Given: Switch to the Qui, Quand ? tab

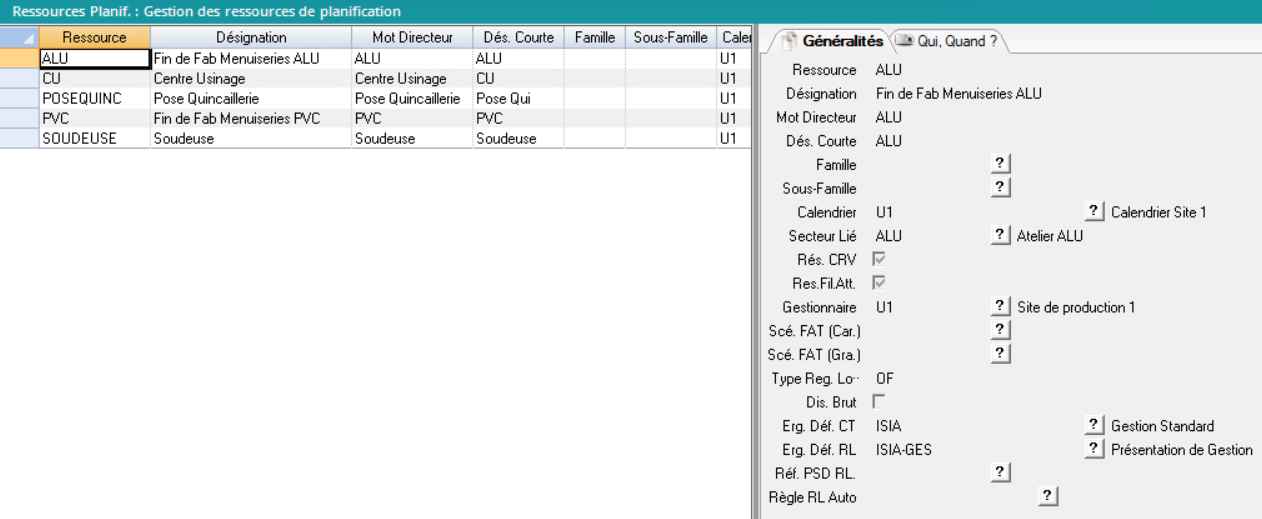Looking at the screenshot, I should click(951, 41).
